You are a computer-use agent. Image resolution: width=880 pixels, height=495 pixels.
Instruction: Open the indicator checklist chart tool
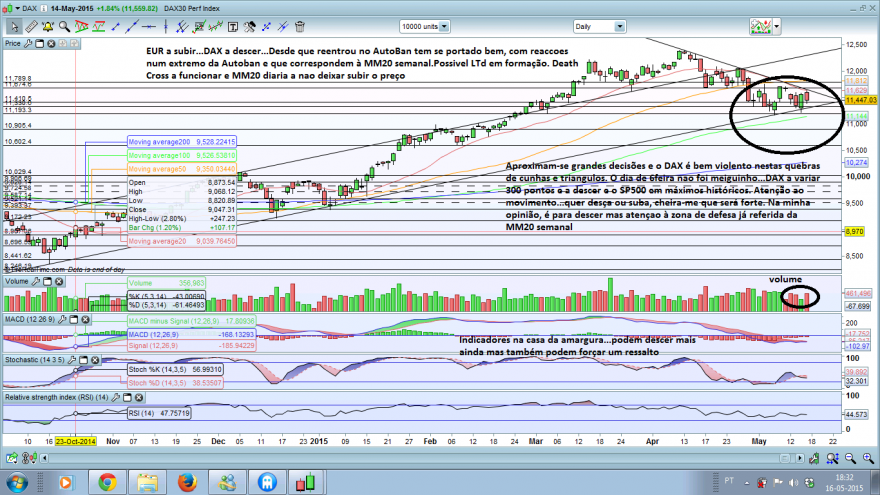[x=199, y=26]
